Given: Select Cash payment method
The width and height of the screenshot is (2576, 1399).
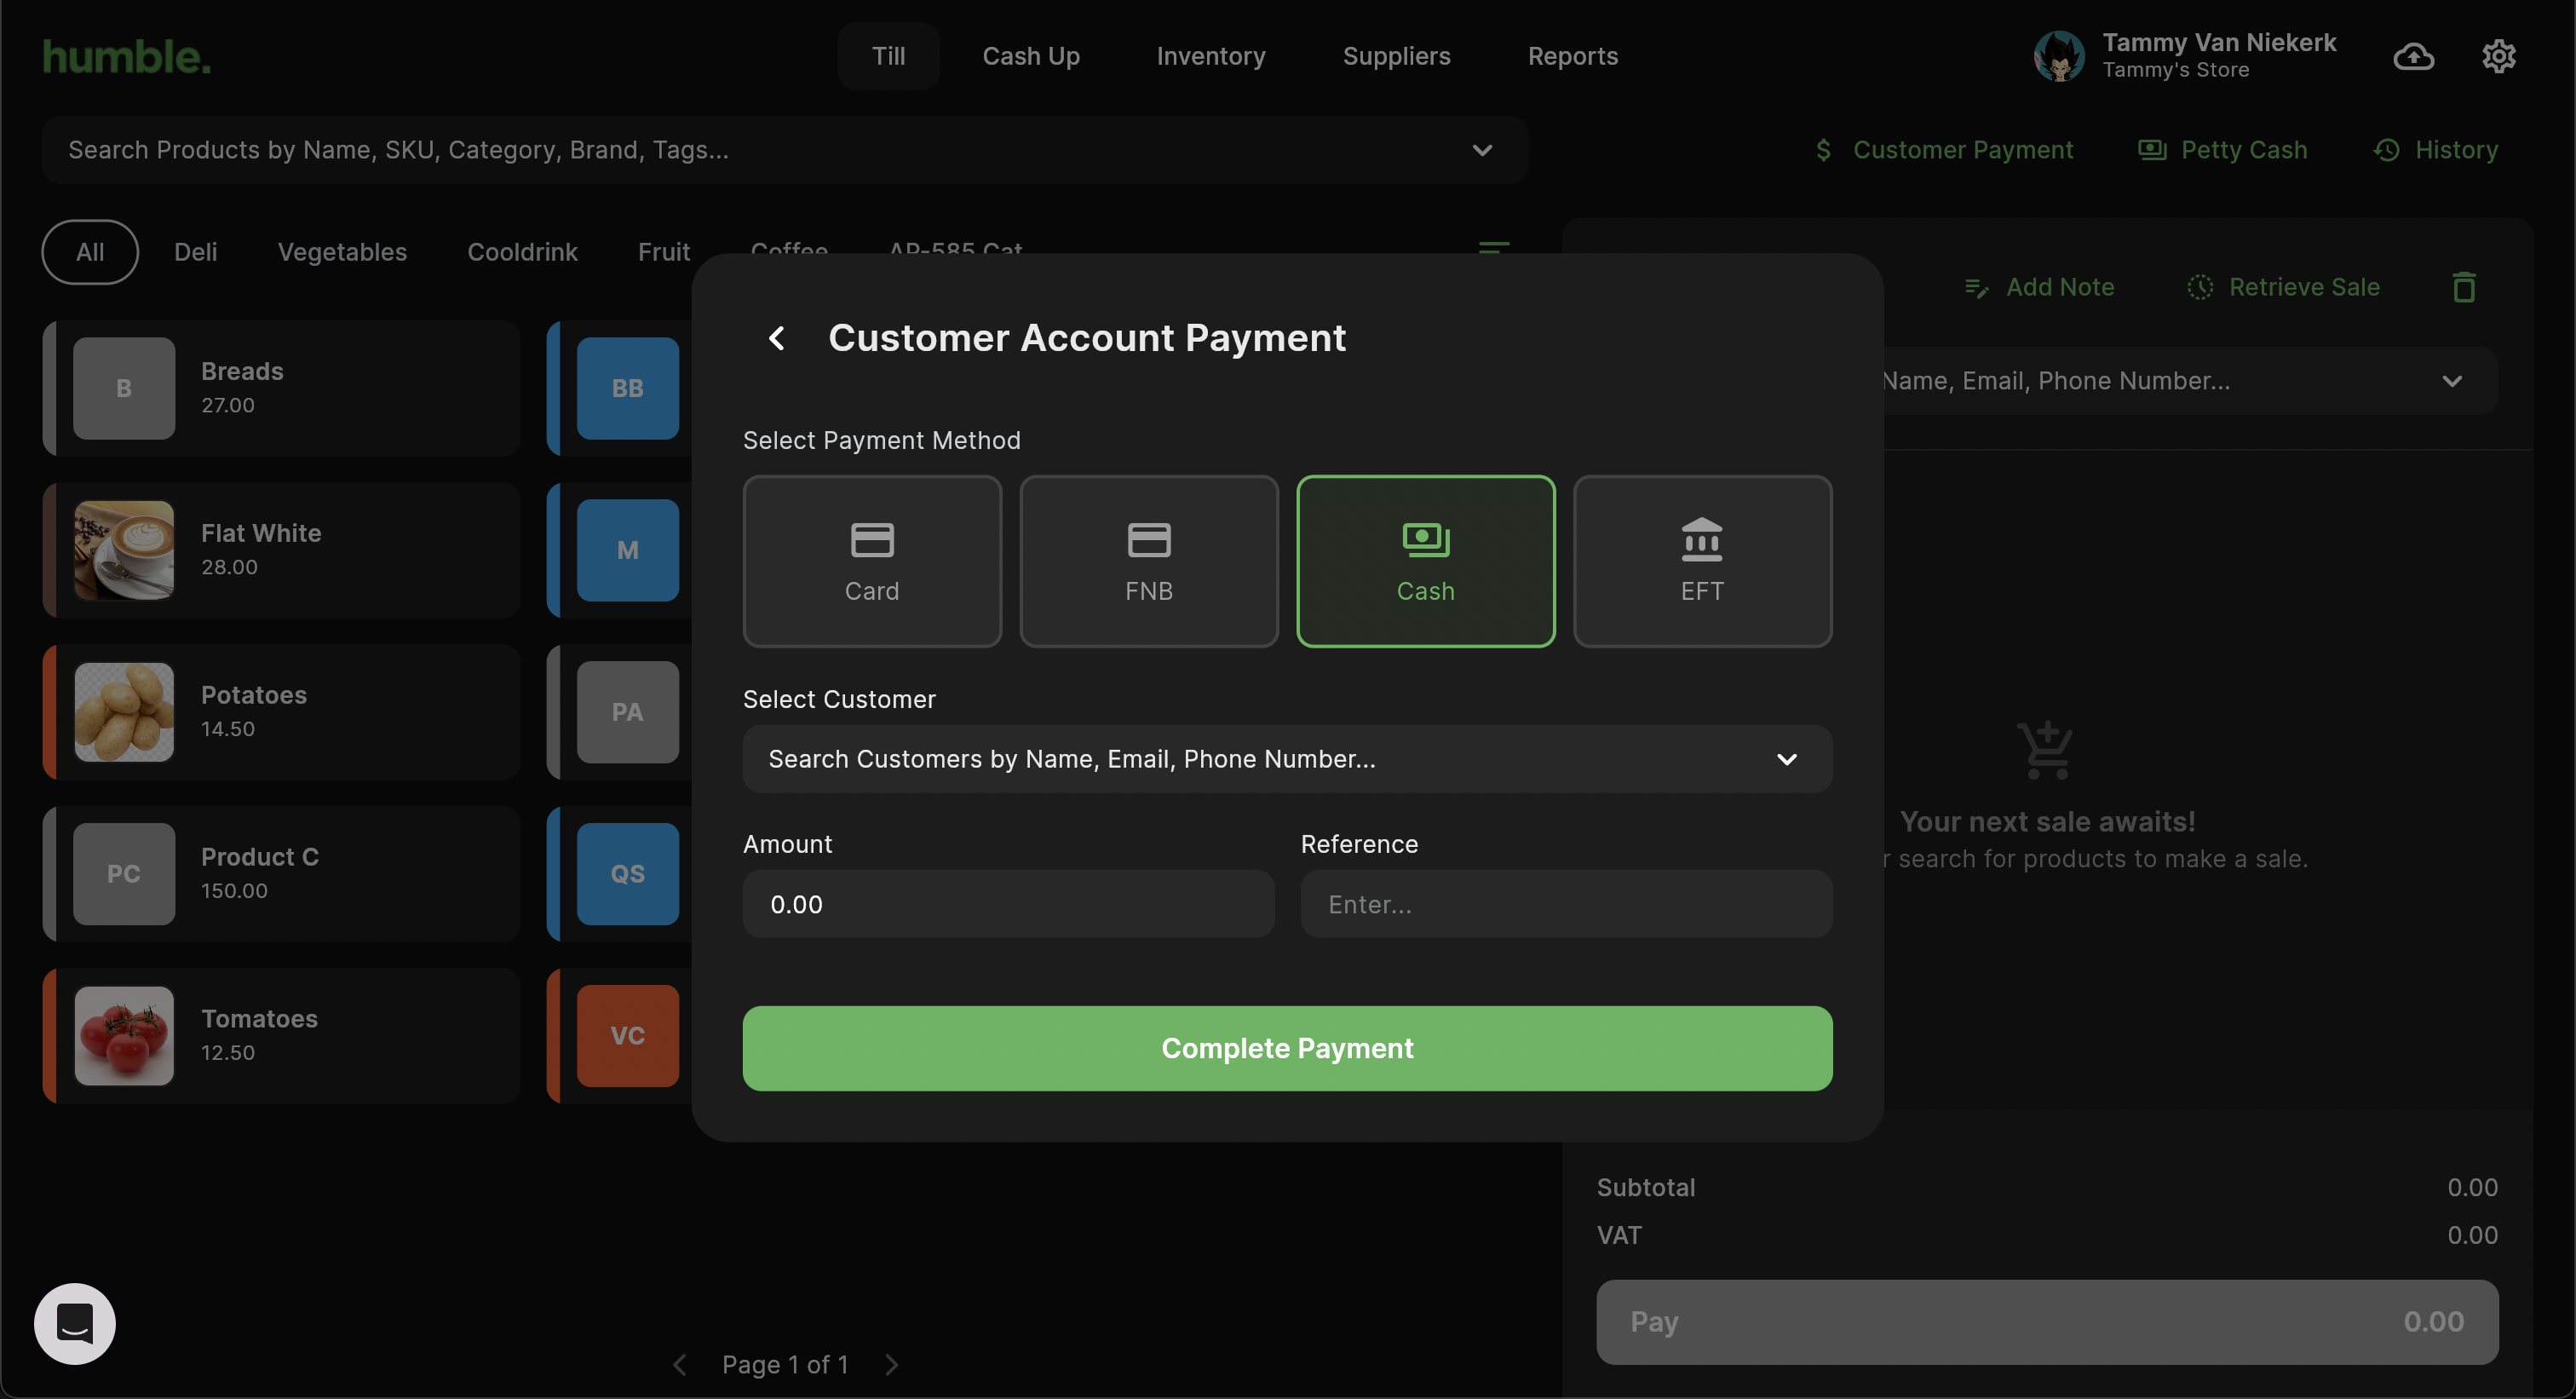Looking at the screenshot, I should point(1426,561).
